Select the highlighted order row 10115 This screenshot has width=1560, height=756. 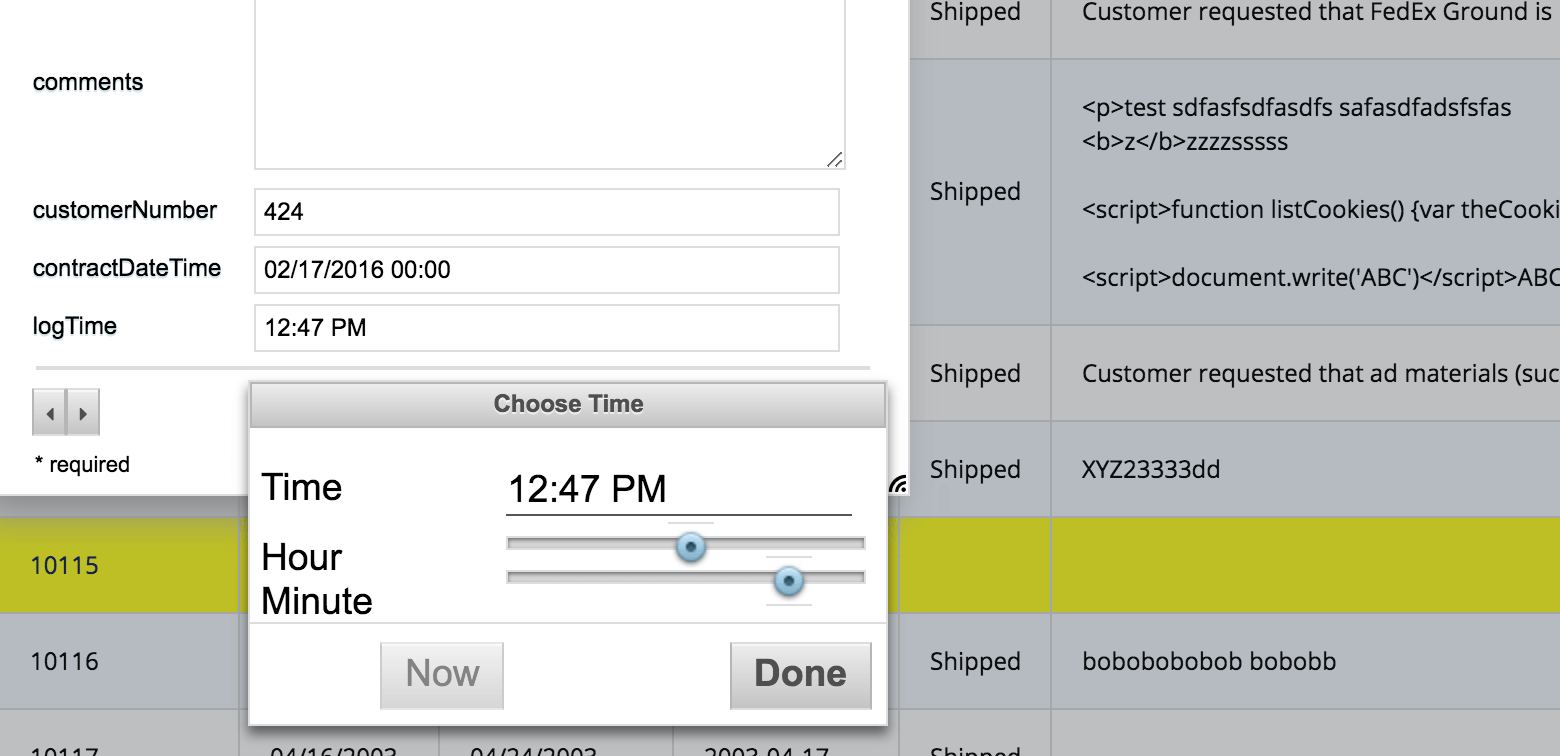point(780,565)
